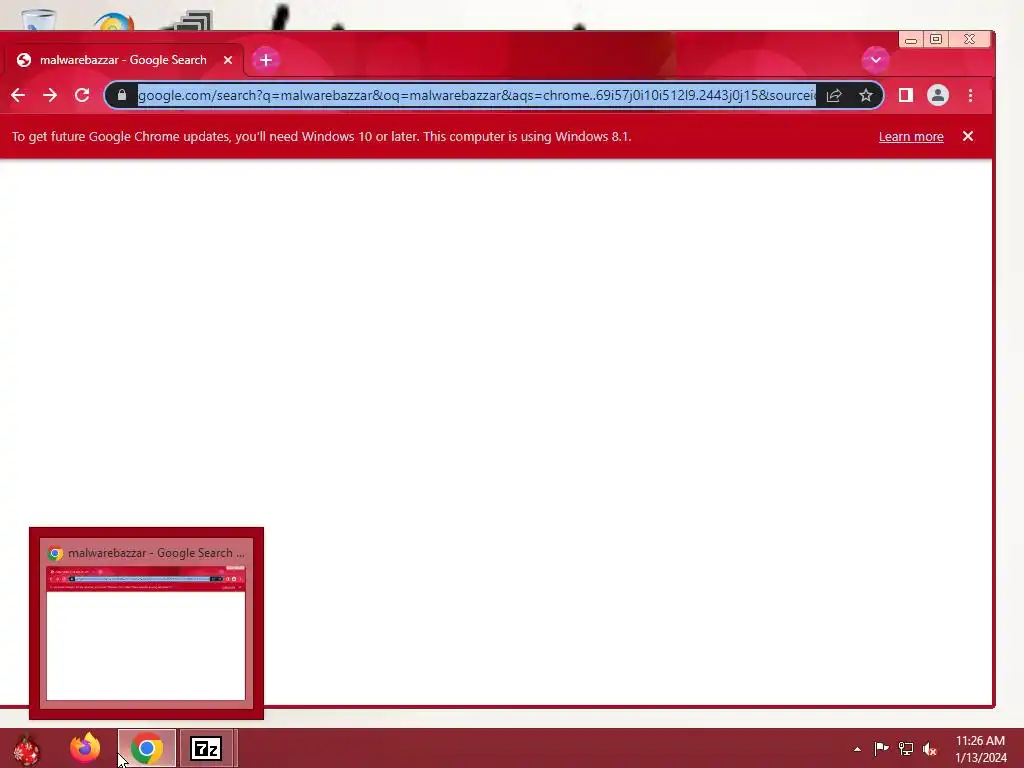Viewport: 1024px width, 768px height.
Task: Close the Chrome window
Action: pos(970,40)
